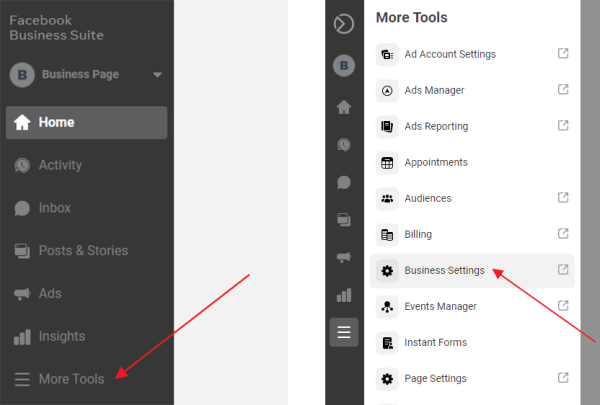Open Page Settings from More Tools
The width and height of the screenshot is (600, 405).
pyautogui.click(x=472, y=379)
